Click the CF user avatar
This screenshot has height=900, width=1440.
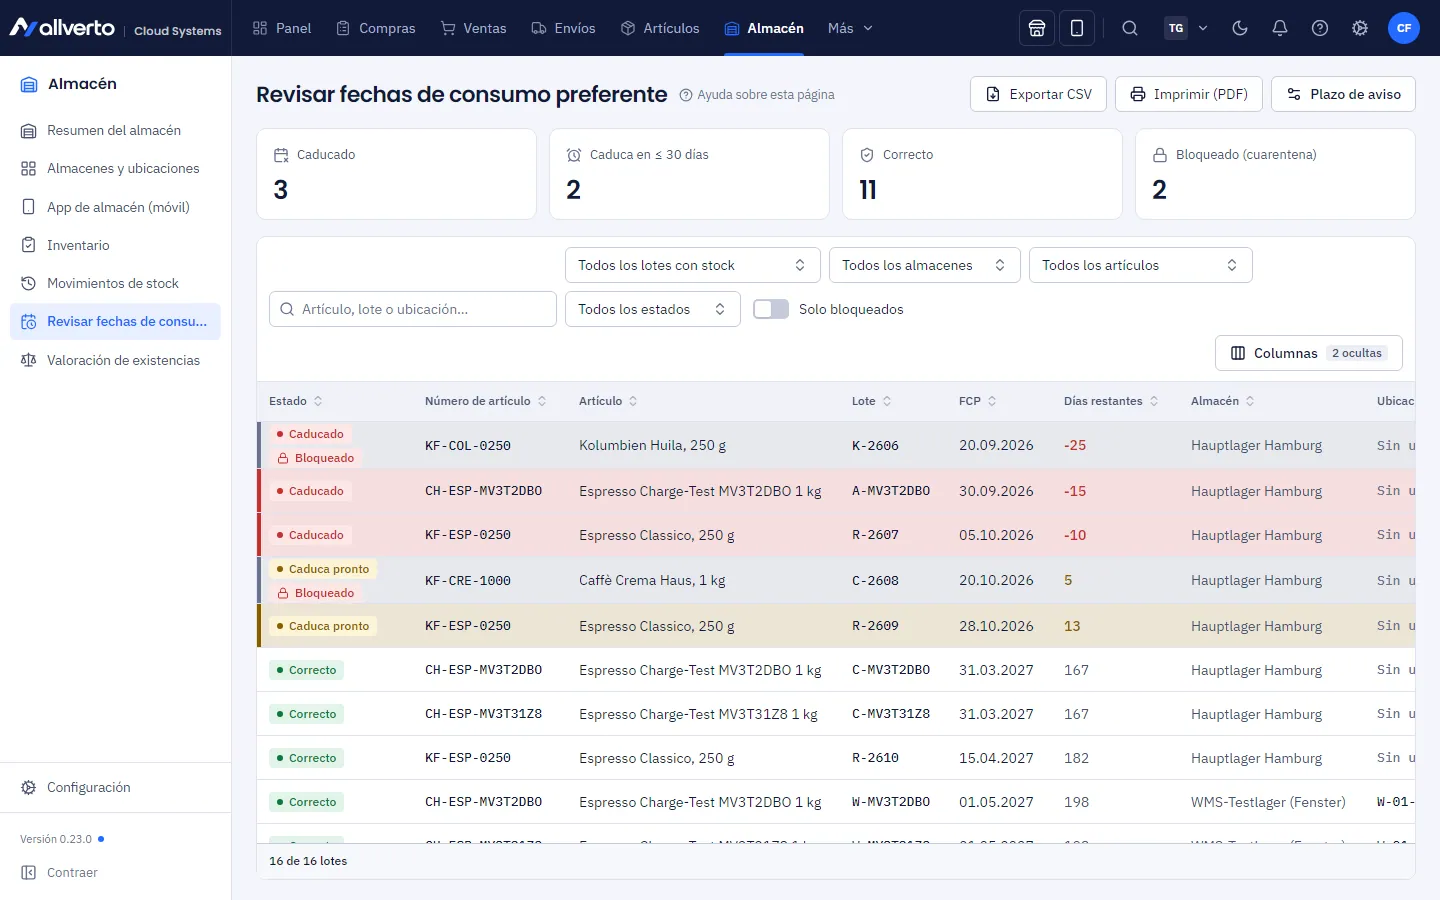[1404, 28]
